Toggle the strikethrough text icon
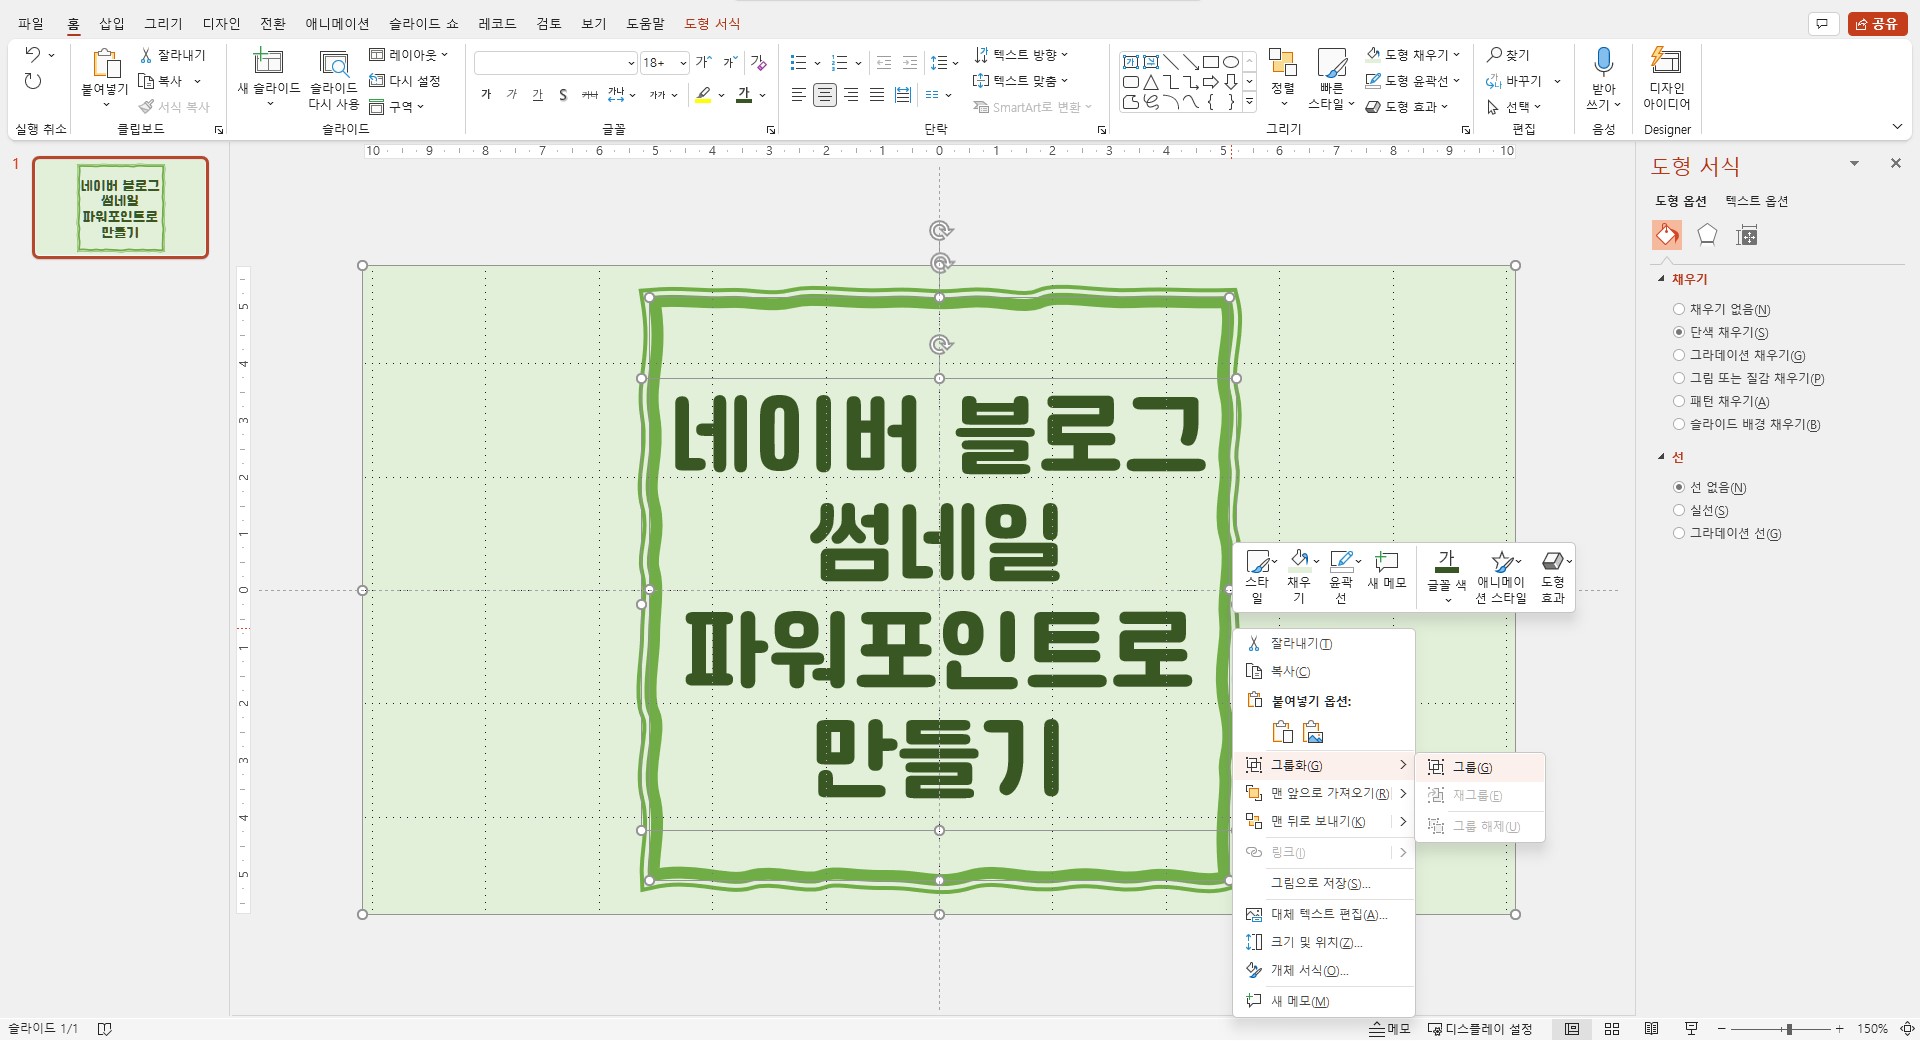This screenshot has width=1920, height=1041. click(x=590, y=95)
